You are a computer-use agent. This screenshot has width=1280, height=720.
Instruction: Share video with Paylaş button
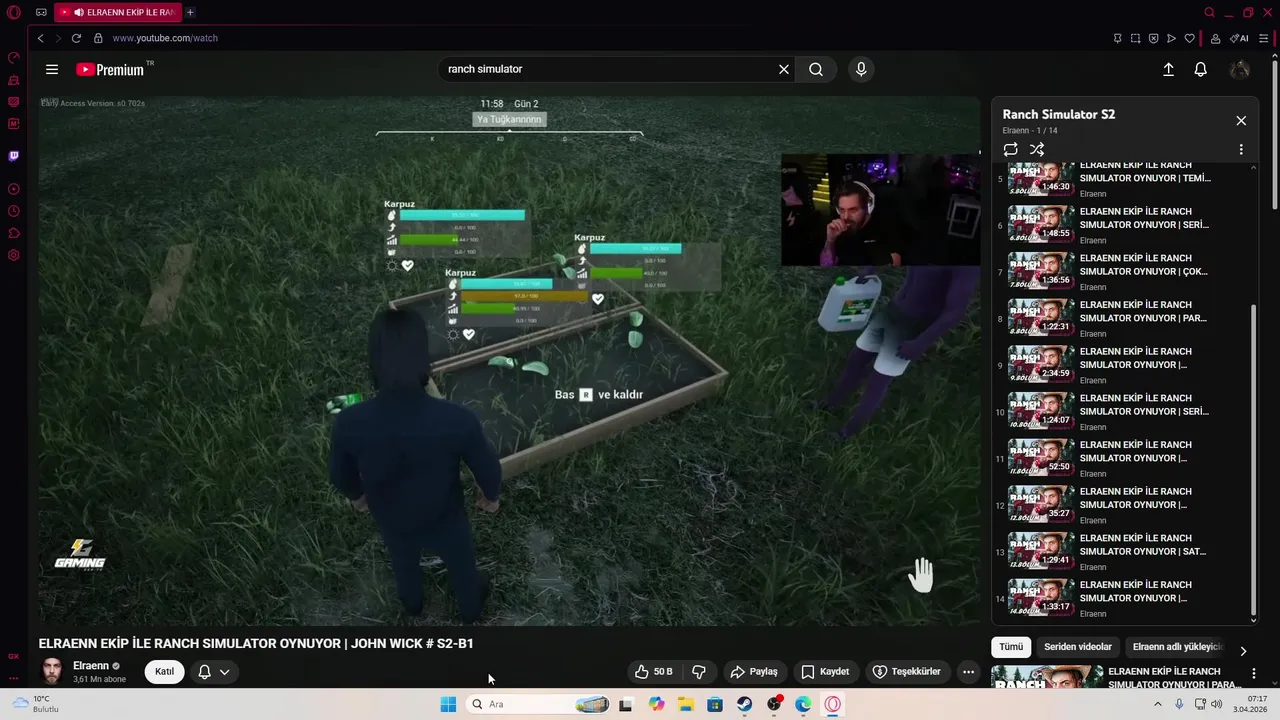pos(753,672)
